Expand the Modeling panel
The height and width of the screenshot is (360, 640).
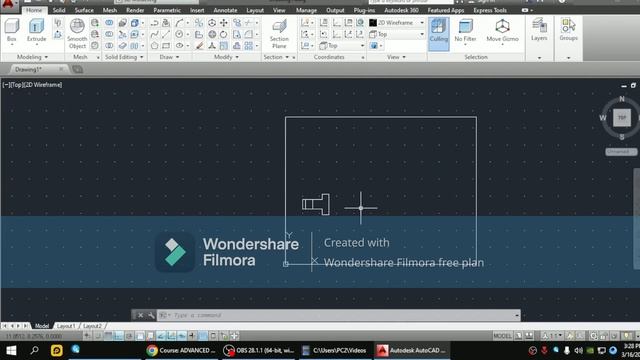pyautogui.click(x=32, y=57)
